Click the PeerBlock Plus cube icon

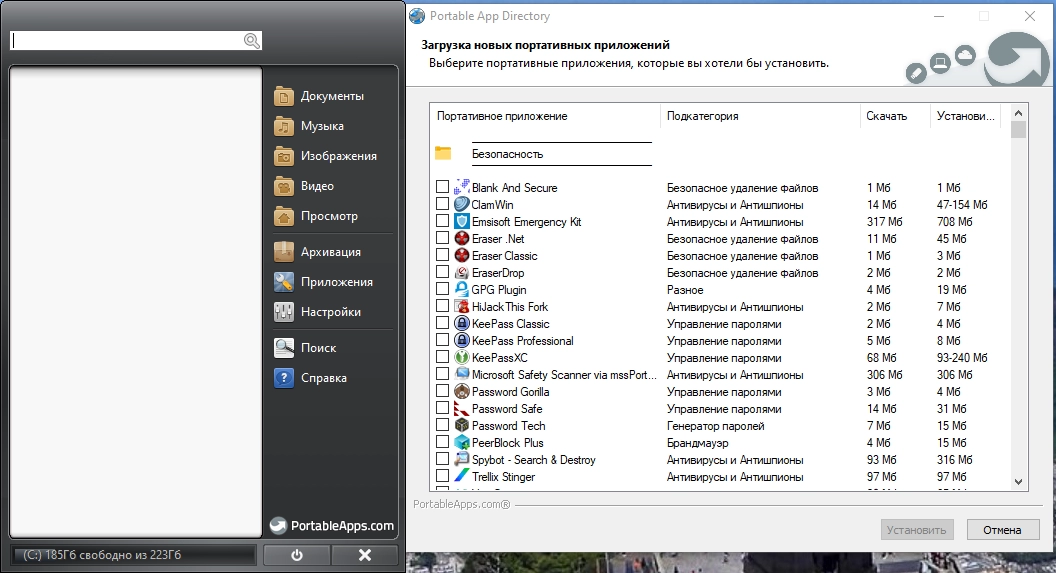click(x=461, y=442)
